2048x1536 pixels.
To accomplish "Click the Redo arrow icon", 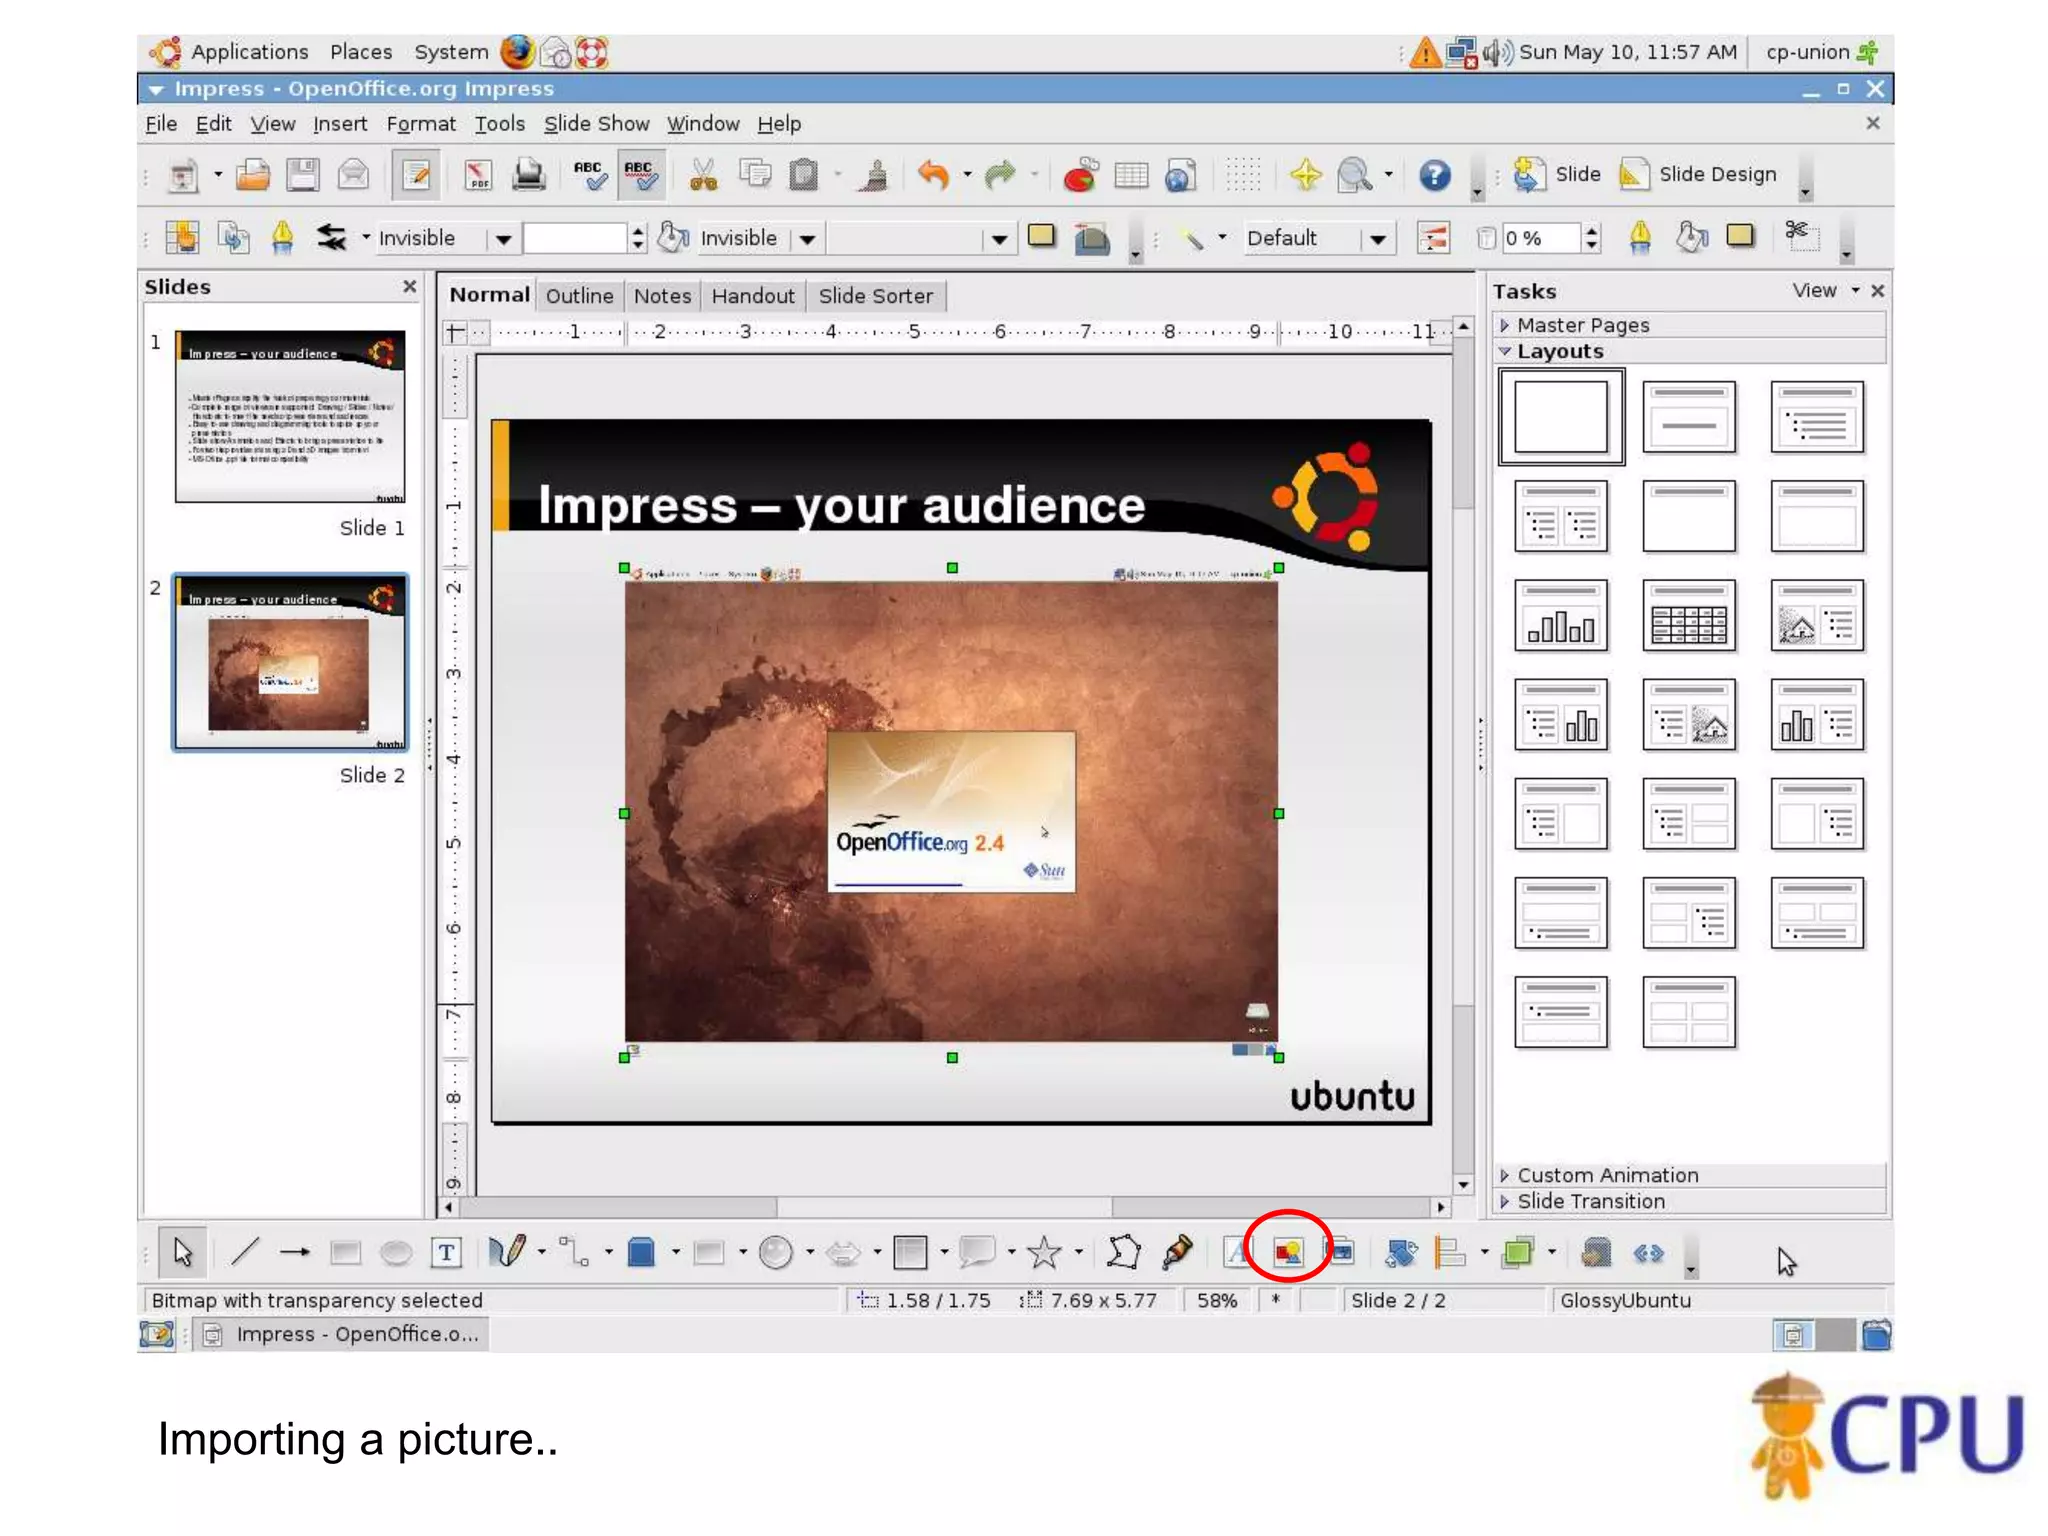I will (1000, 175).
